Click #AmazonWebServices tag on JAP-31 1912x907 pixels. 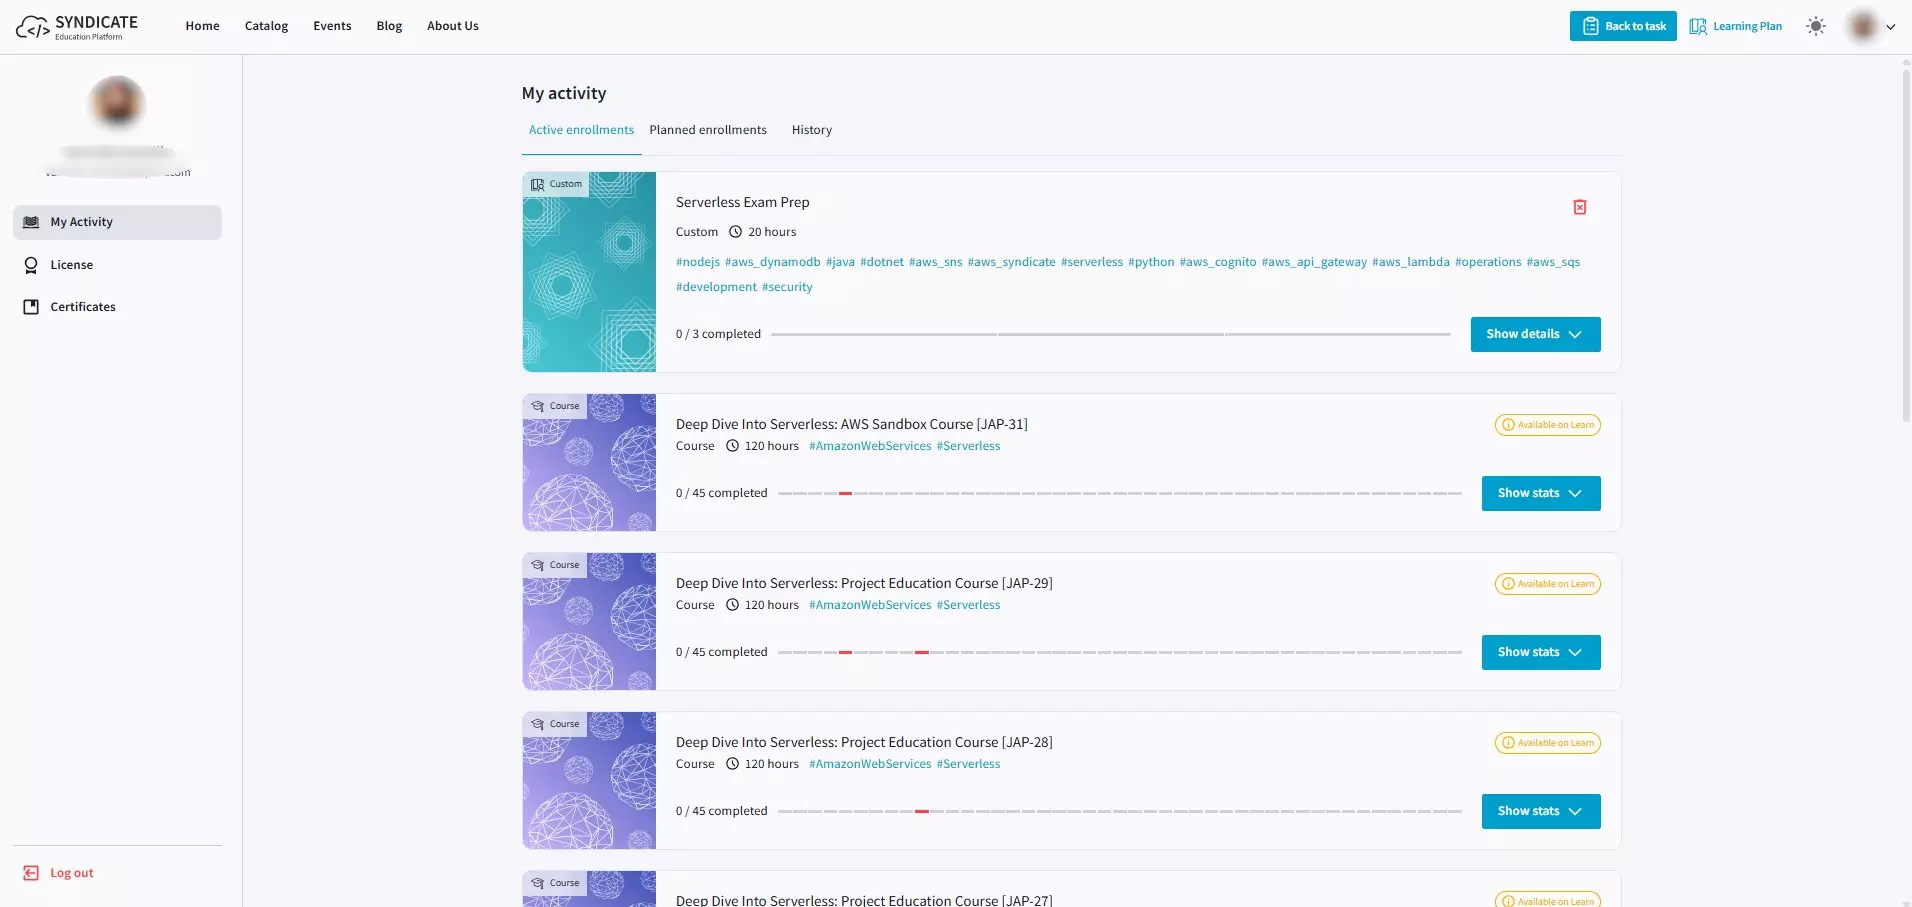pos(870,446)
